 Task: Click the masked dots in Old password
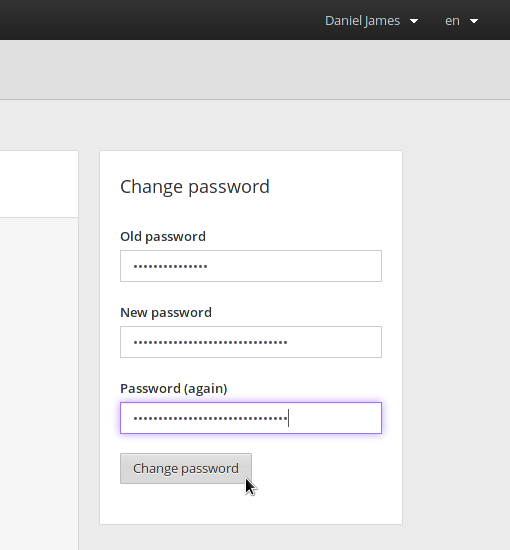tap(170, 267)
